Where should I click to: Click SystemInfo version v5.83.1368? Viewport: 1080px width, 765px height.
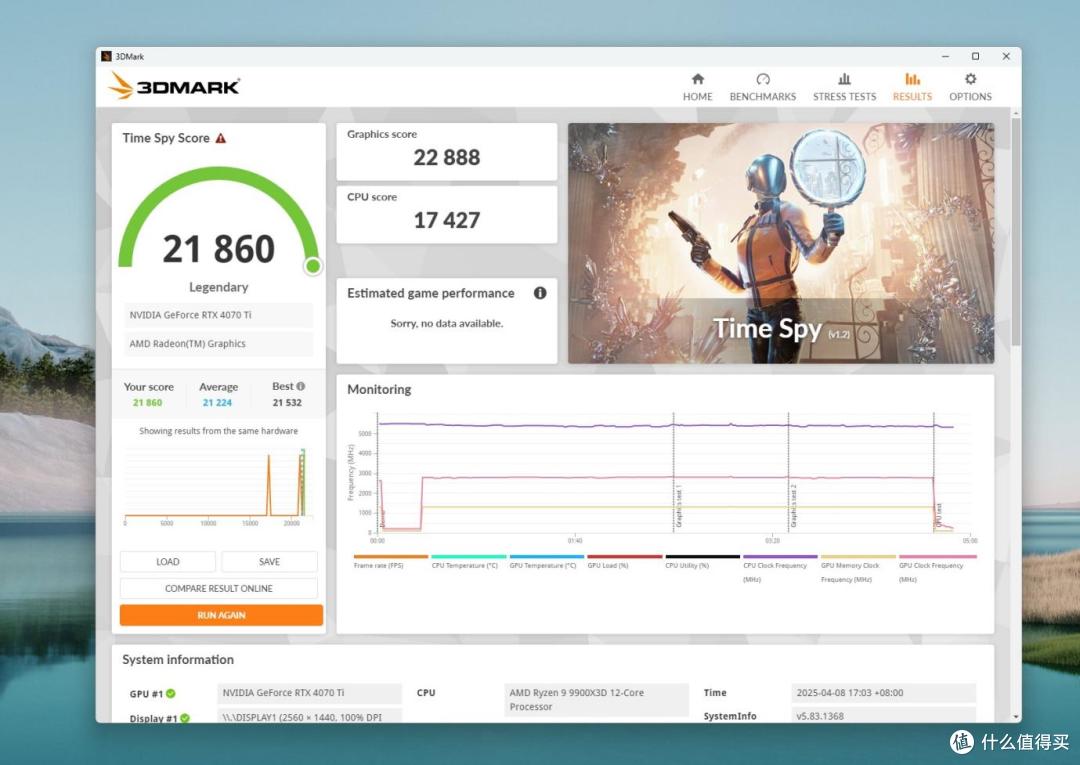coord(883,715)
